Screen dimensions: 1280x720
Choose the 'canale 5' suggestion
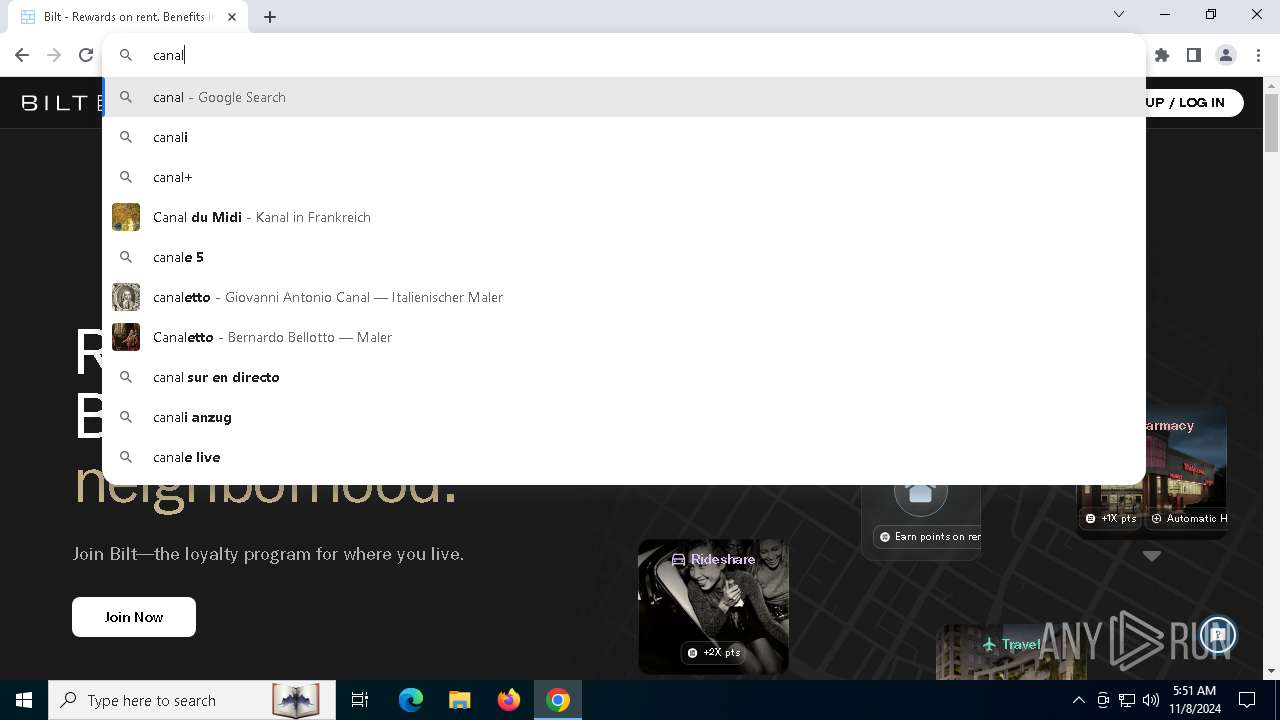[625, 257]
